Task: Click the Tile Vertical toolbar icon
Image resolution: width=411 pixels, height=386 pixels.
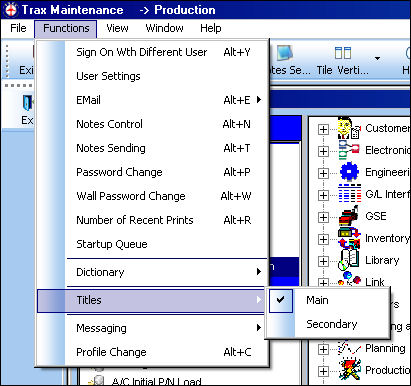Action: 343,53
